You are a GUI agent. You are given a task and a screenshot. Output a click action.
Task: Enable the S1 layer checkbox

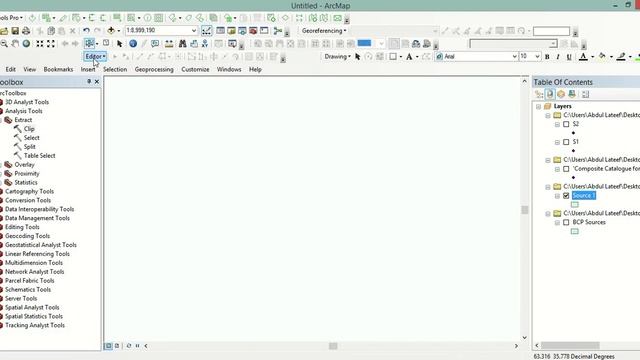566,142
